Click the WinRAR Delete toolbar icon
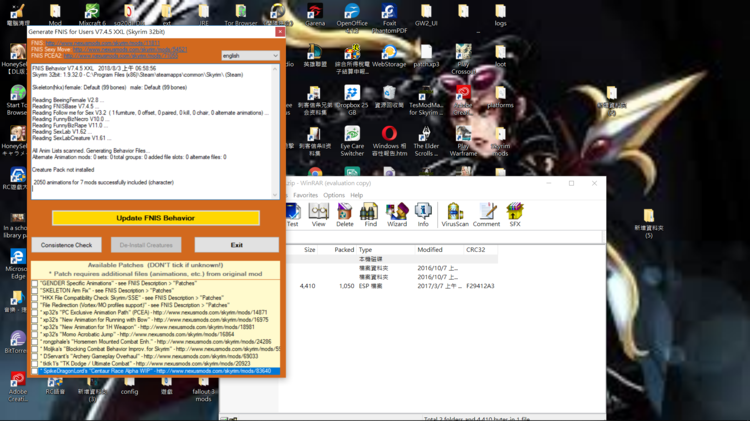Viewport: 750px width, 421px height. [344, 214]
